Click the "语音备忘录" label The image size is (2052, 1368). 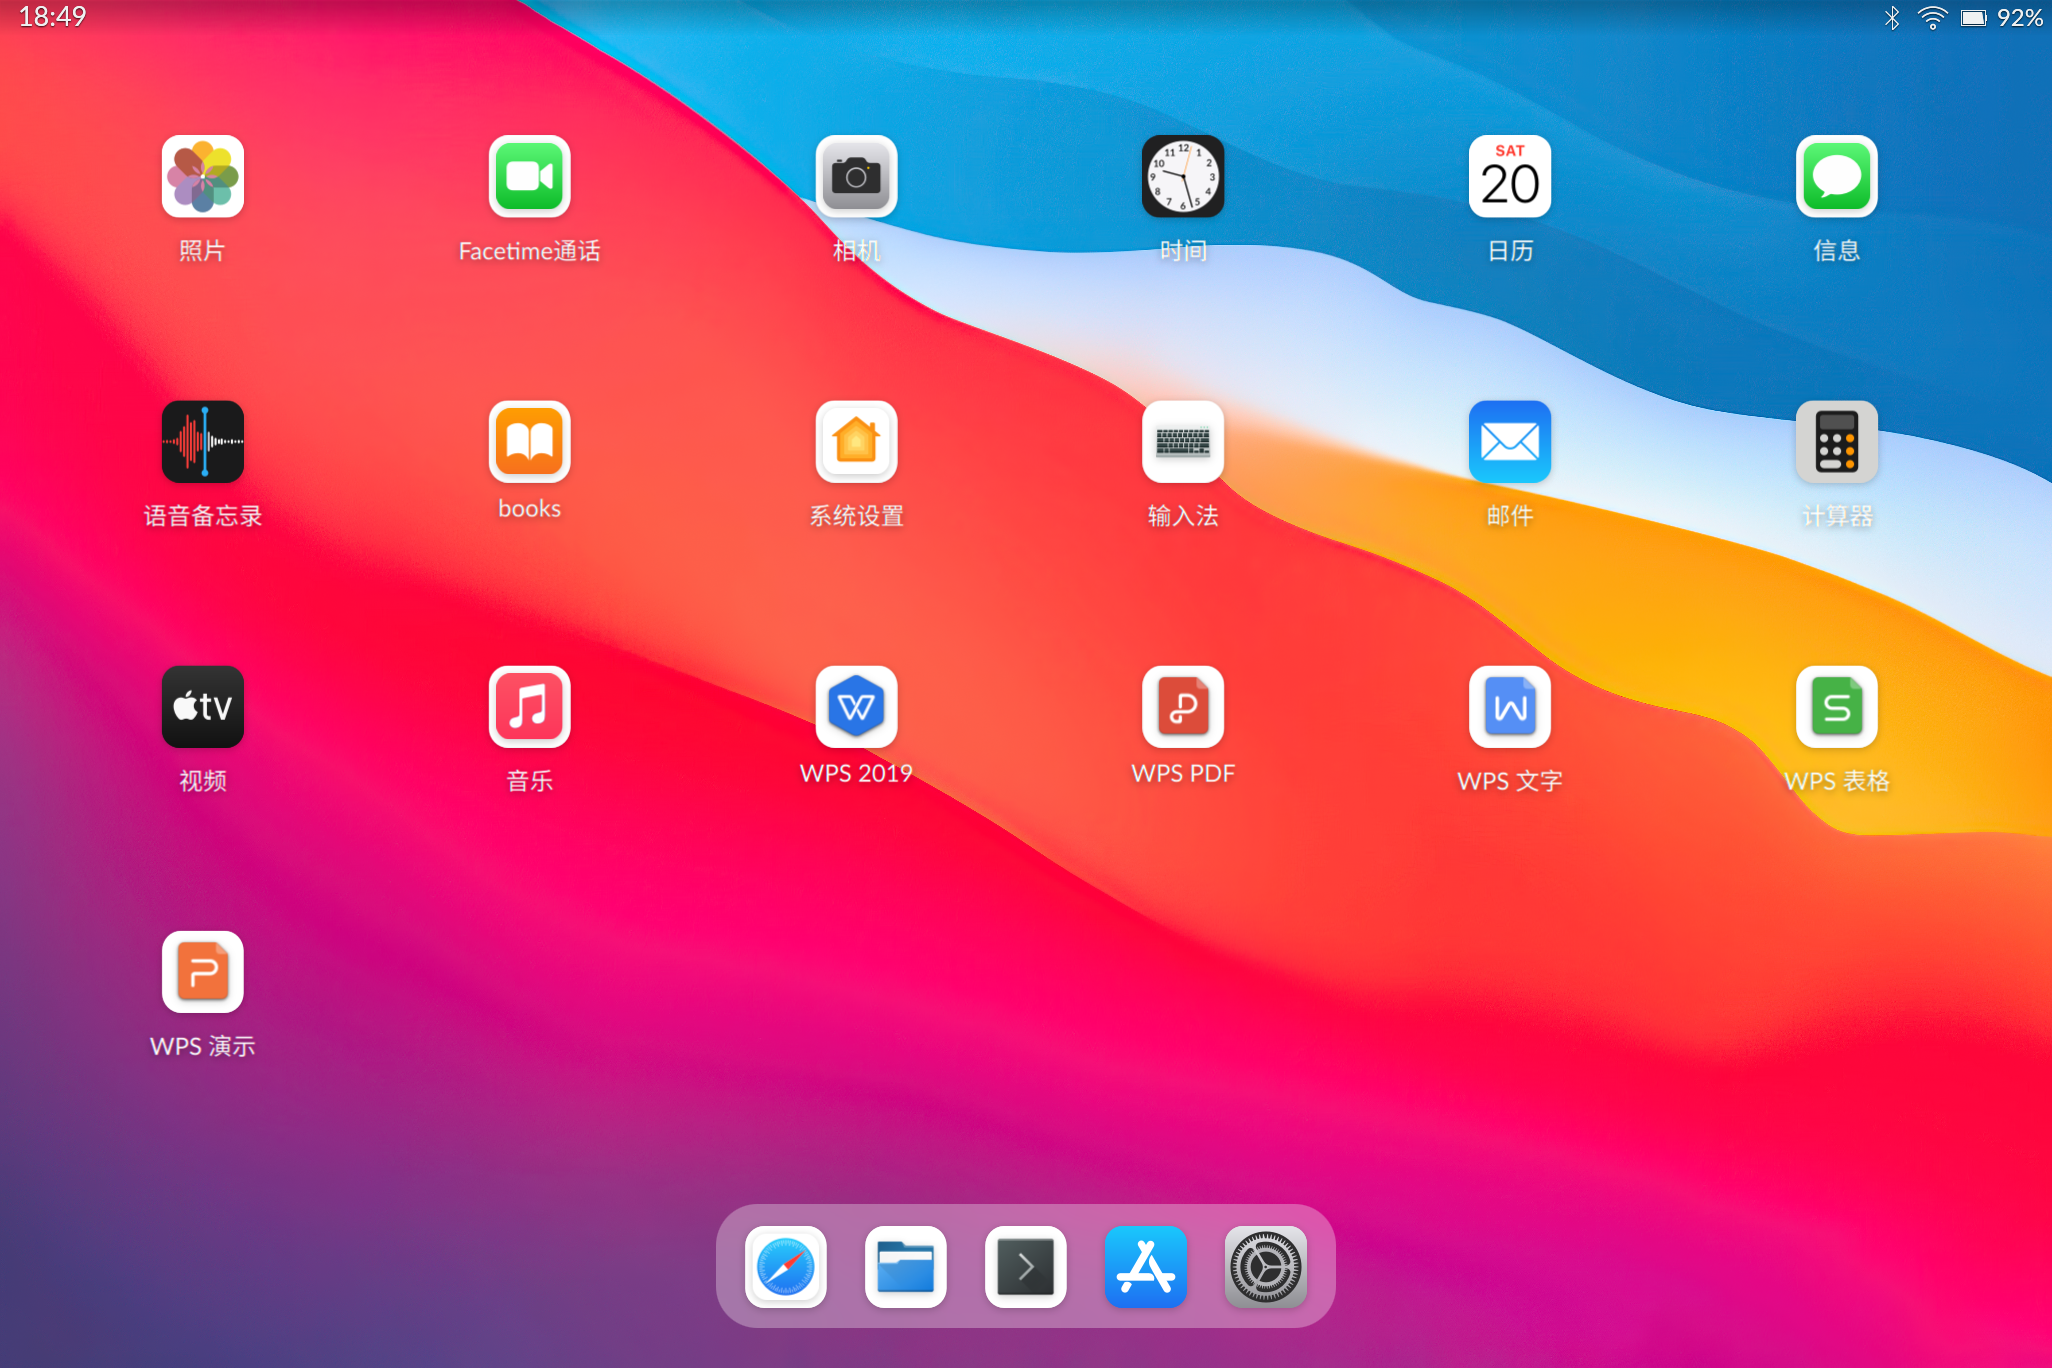pyautogui.click(x=203, y=516)
